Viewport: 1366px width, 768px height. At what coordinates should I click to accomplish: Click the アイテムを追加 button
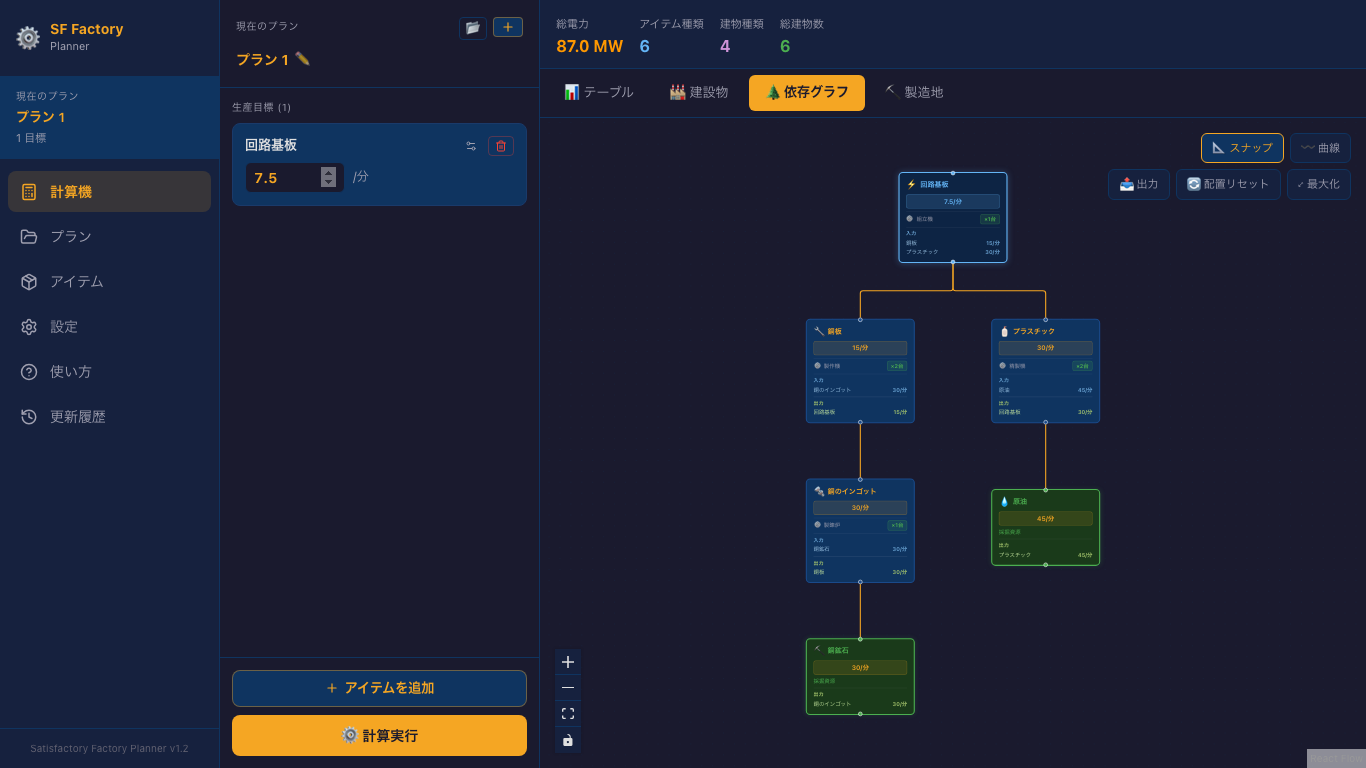pyautogui.click(x=379, y=688)
